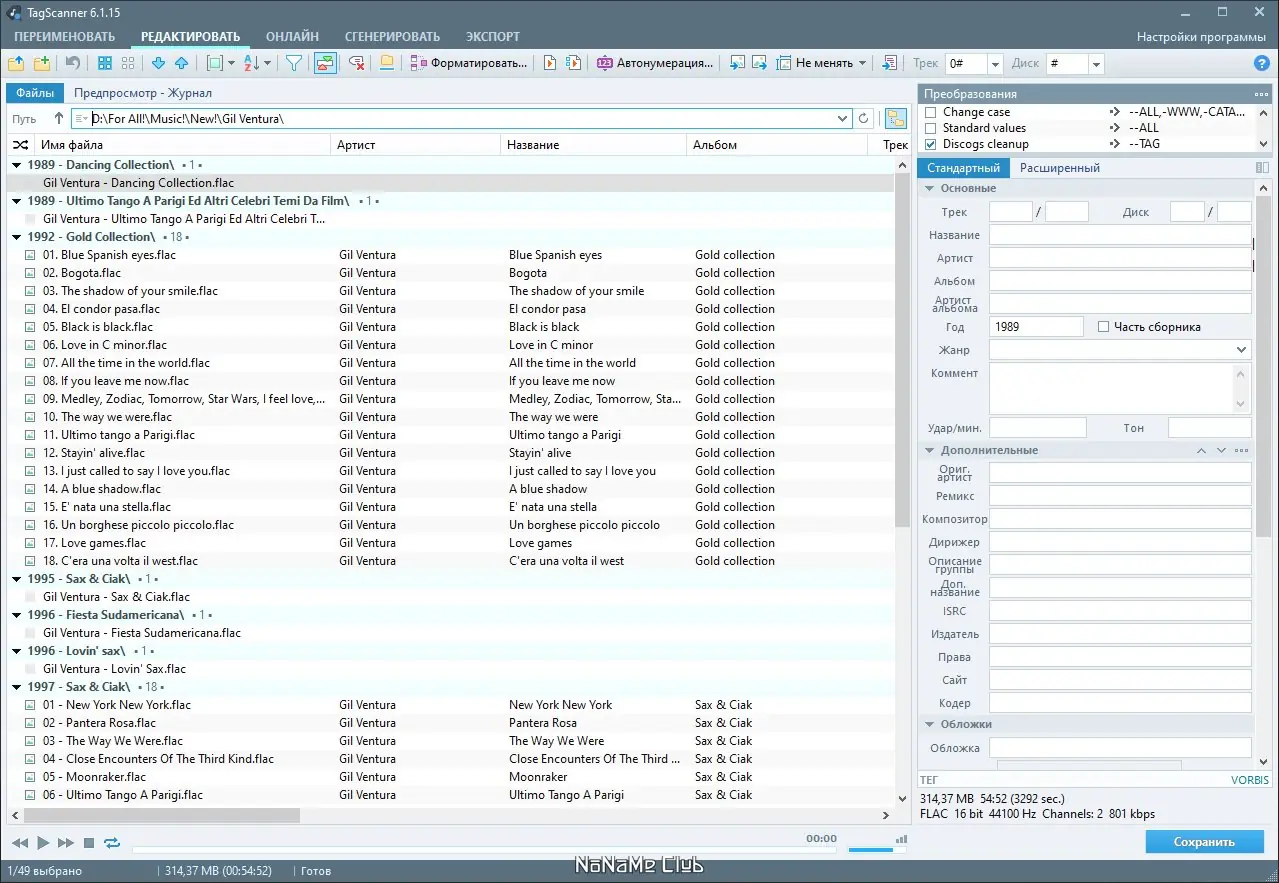Play the selected track
Image resolution: width=1279 pixels, height=883 pixels.
[x=43, y=843]
